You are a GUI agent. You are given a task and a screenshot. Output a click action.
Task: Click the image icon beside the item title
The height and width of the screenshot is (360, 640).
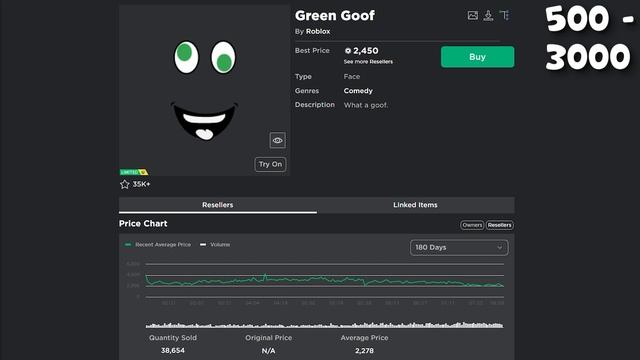(473, 16)
